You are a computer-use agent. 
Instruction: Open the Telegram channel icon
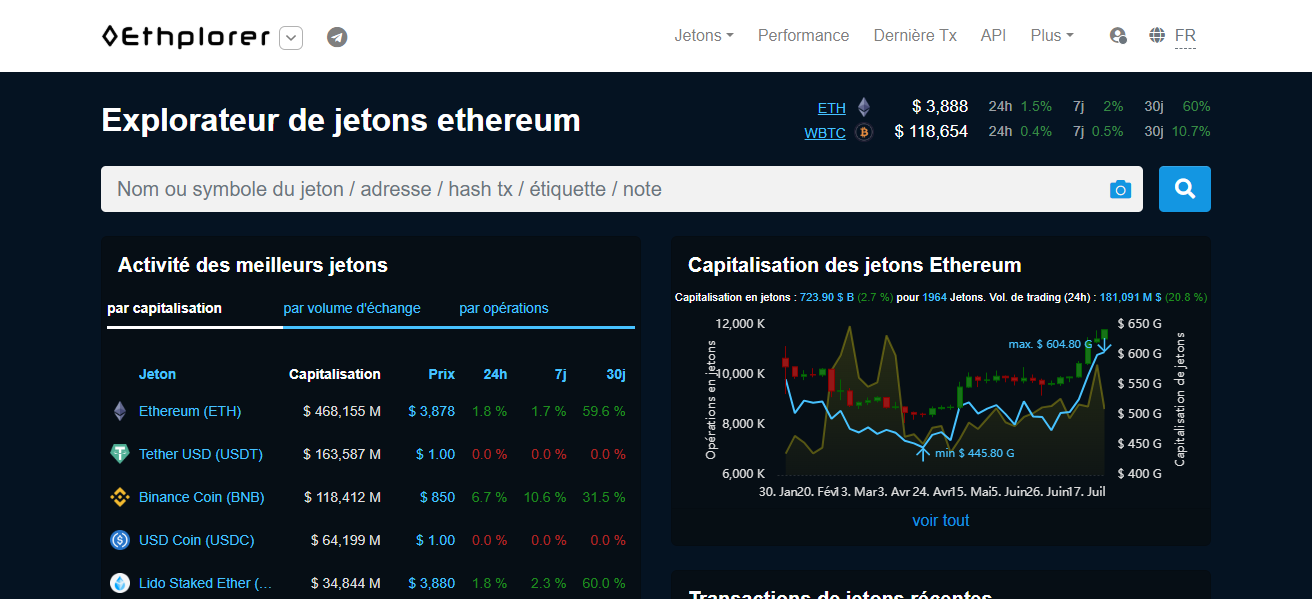click(337, 38)
